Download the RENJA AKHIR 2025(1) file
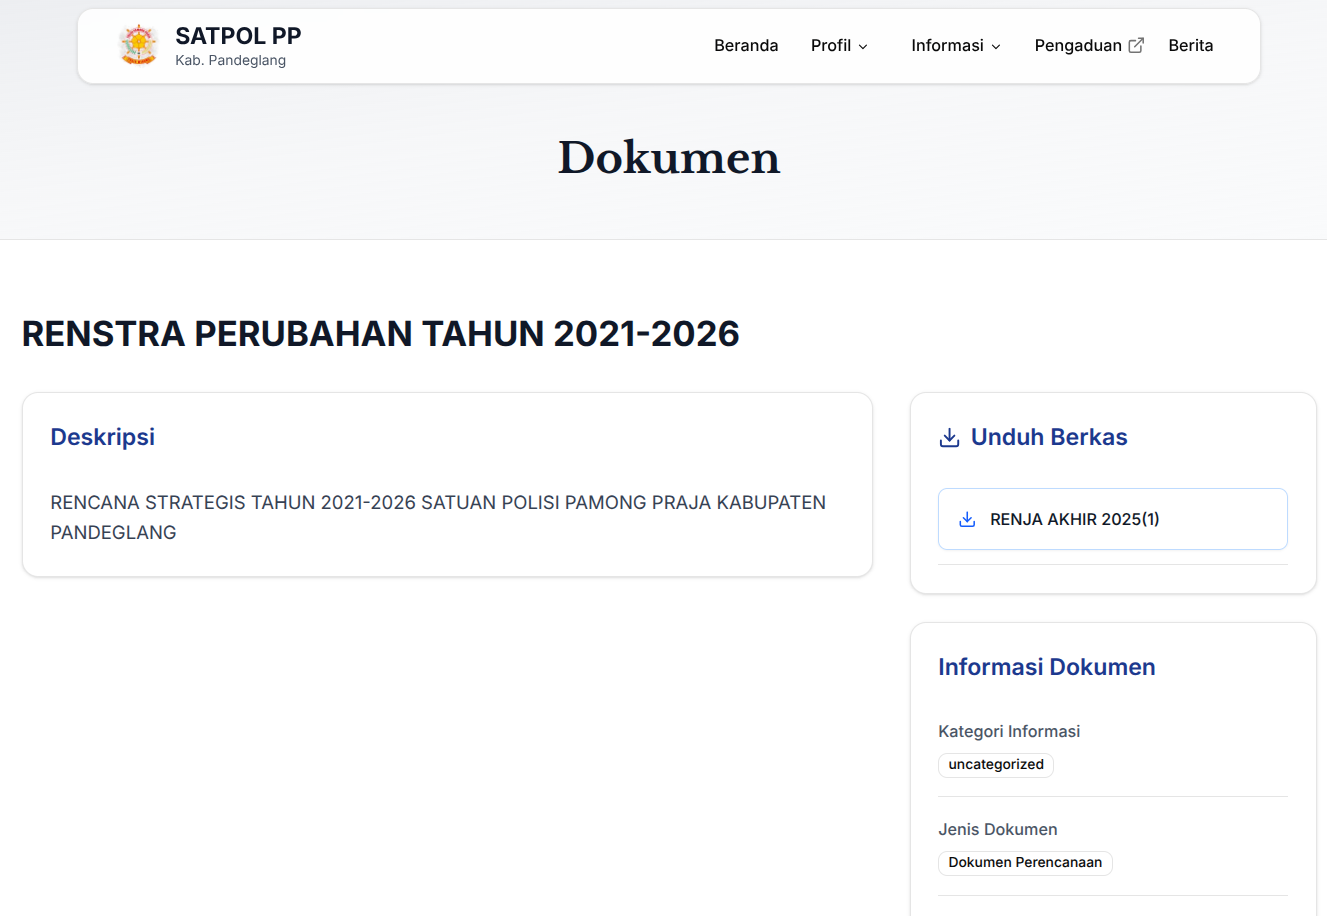1327x916 pixels. tap(1074, 520)
